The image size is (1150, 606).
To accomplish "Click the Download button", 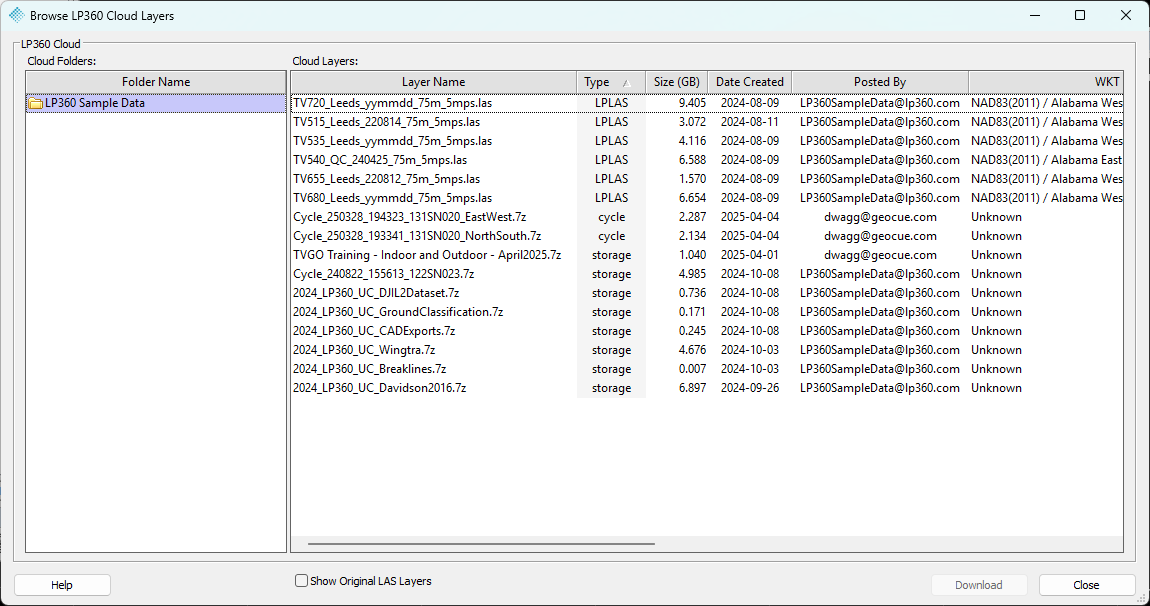I will tap(978, 585).
